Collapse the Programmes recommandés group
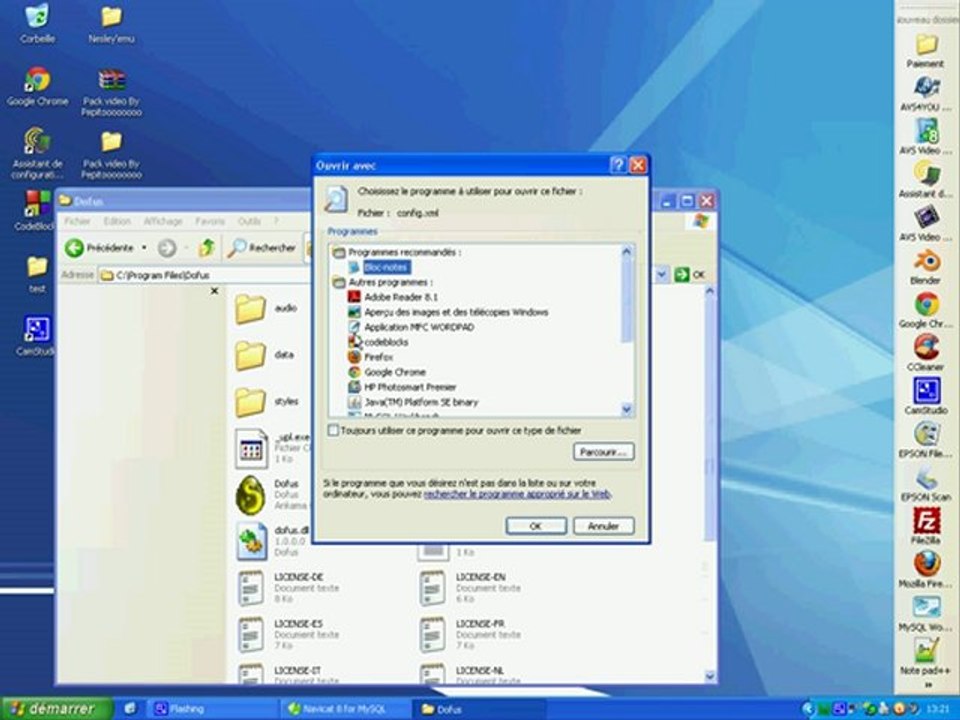This screenshot has height=720, width=960. pos(339,252)
